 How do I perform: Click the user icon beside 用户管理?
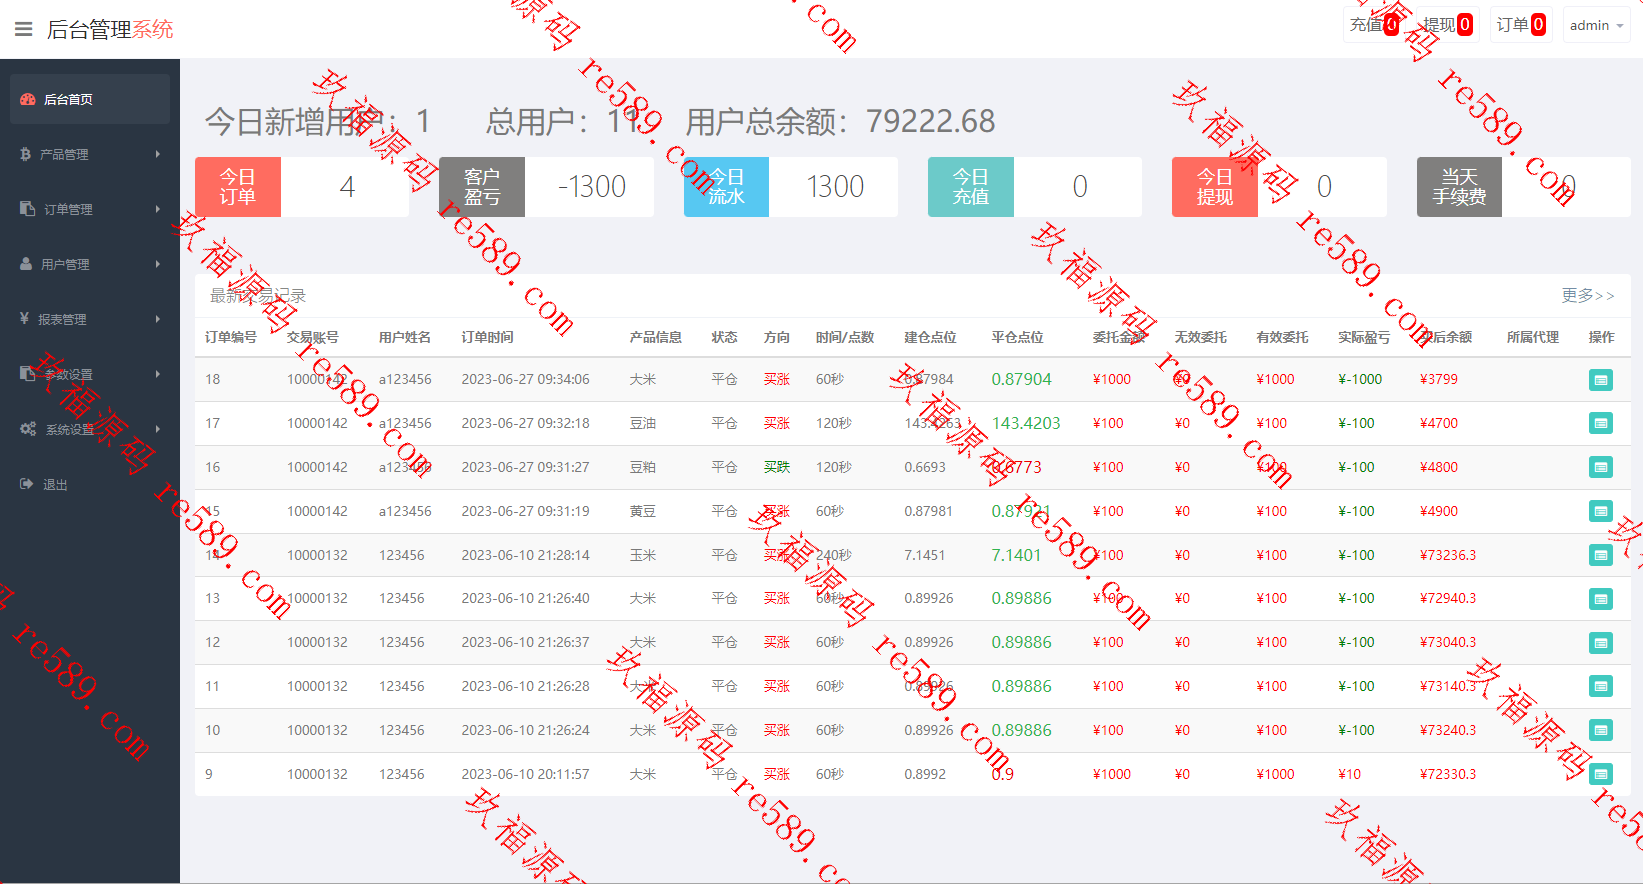click(x=26, y=264)
